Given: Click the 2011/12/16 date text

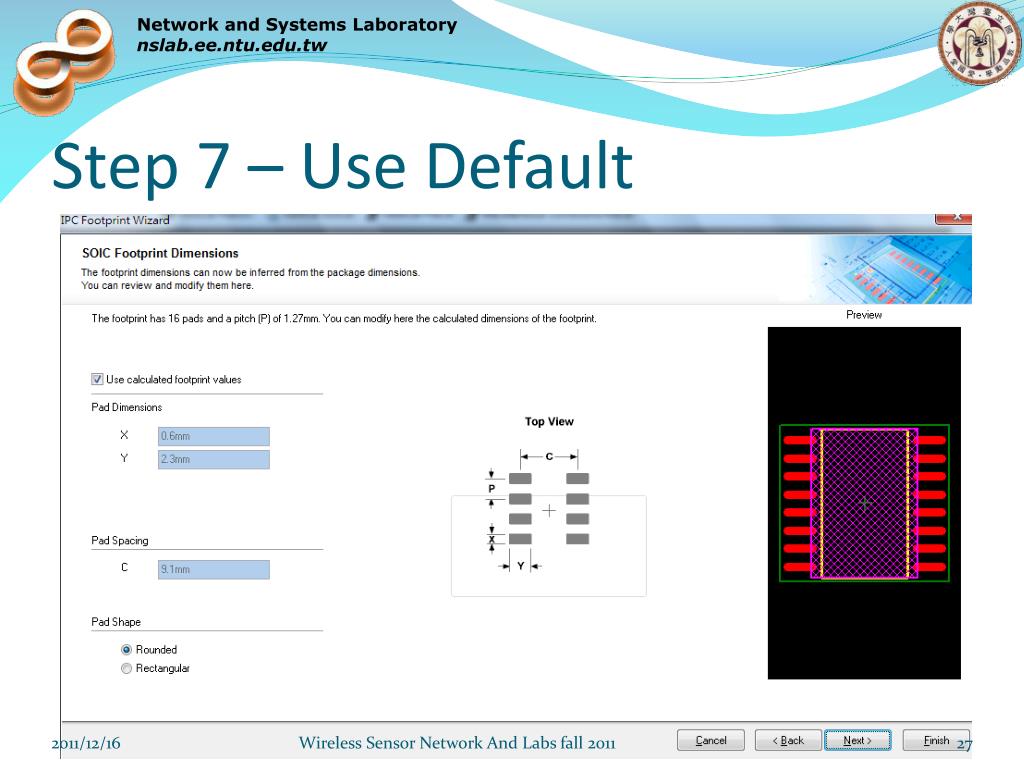Looking at the screenshot, I should coord(86,743).
